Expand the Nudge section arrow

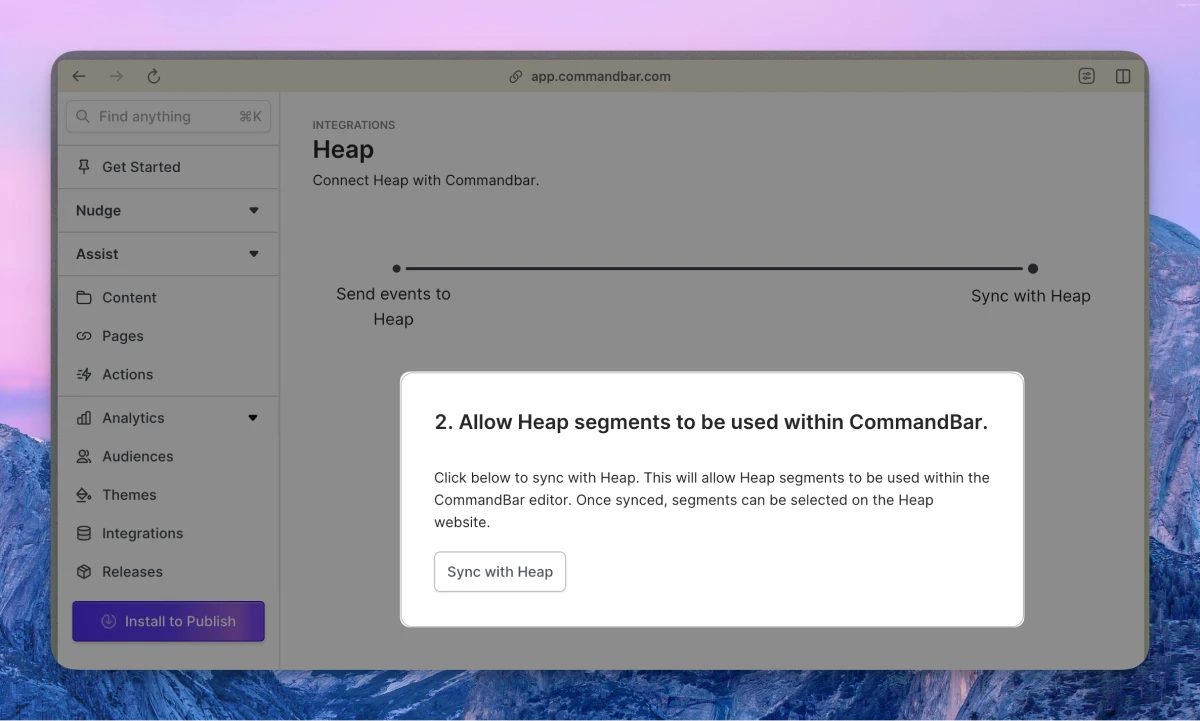click(x=254, y=211)
